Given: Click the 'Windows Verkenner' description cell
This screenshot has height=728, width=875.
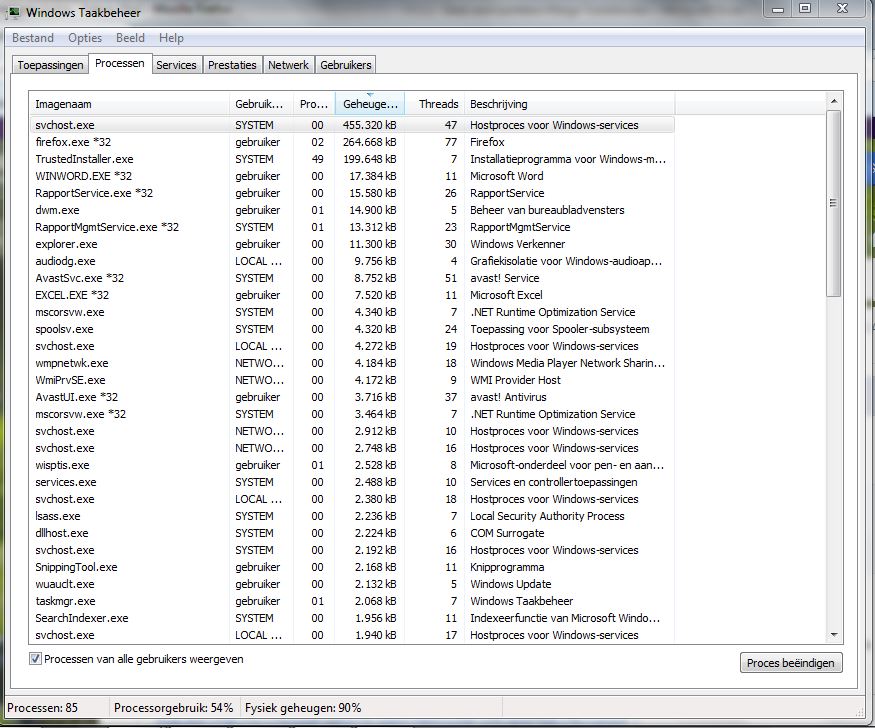Looking at the screenshot, I should 517,244.
